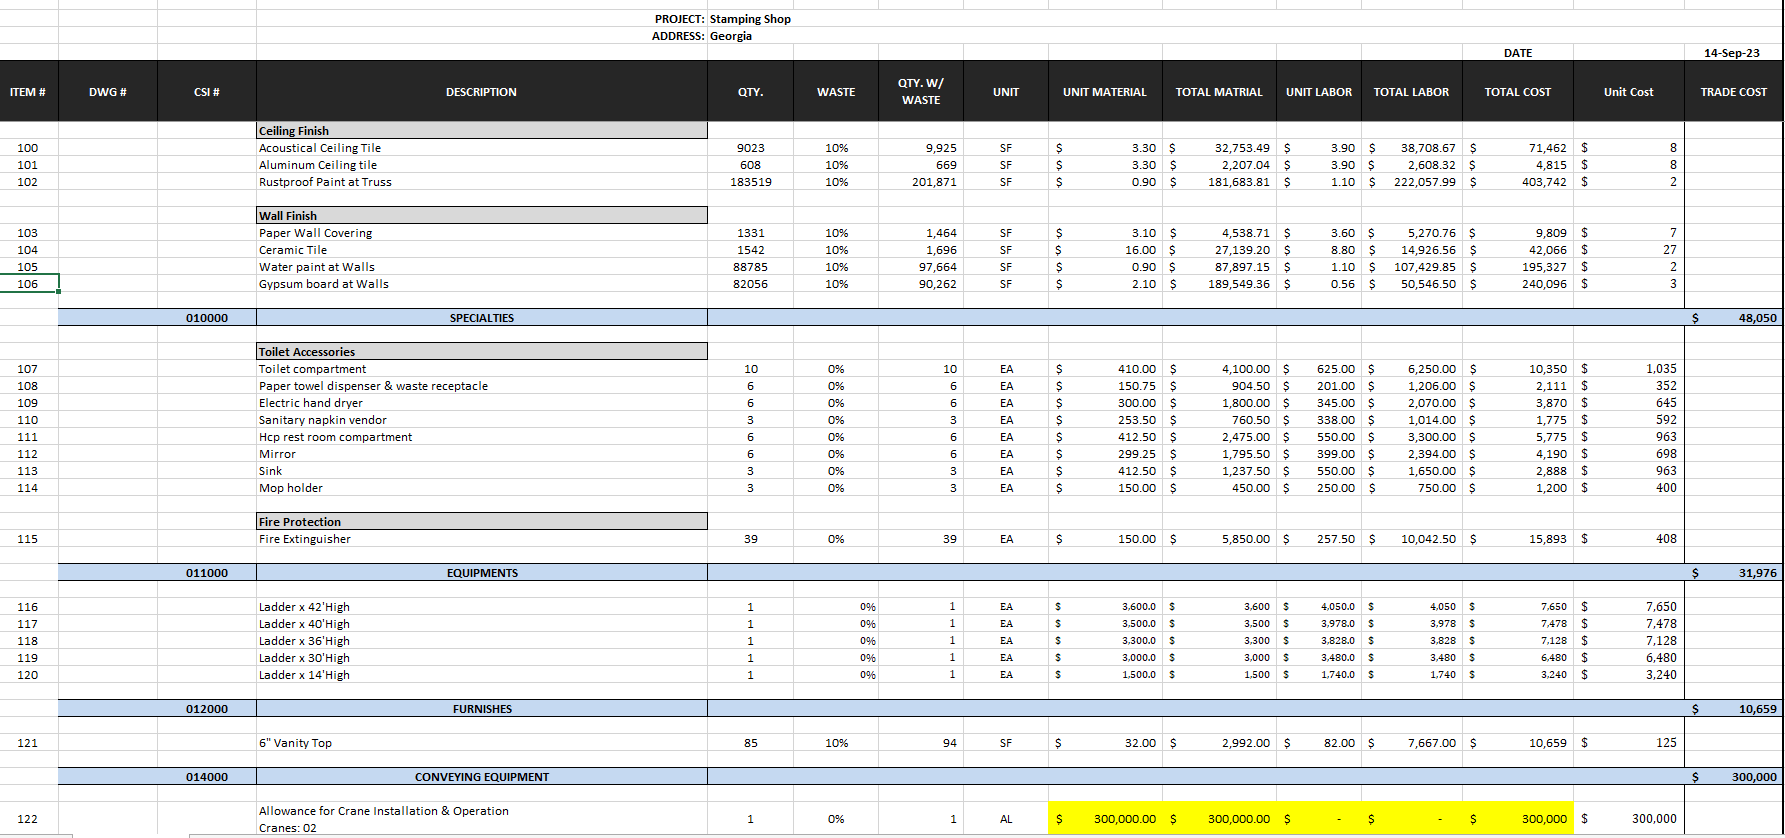
Task: Select the QTY. W/ WASTE header
Action: coord(920,92)
